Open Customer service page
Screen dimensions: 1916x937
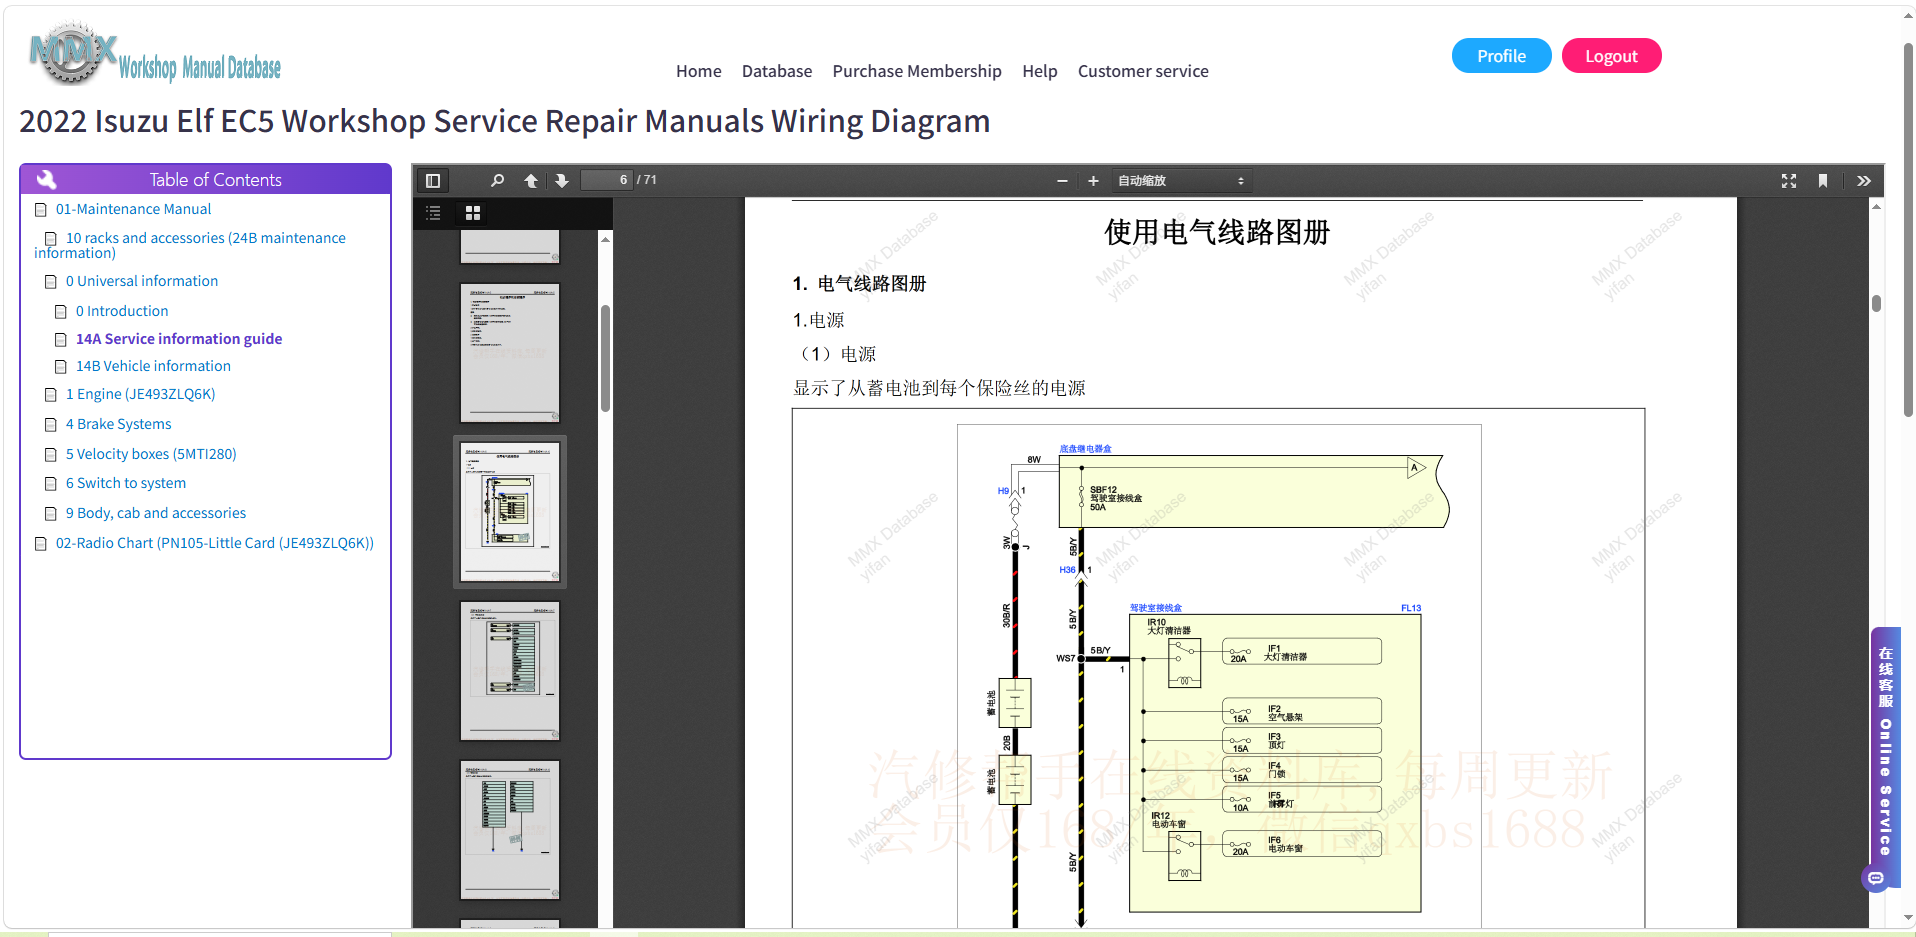tap(1143, 71)
